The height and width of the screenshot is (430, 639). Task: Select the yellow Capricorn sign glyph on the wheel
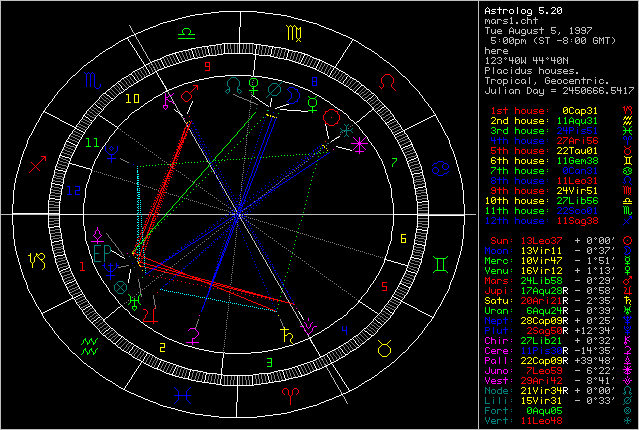[x=37, y=260]
